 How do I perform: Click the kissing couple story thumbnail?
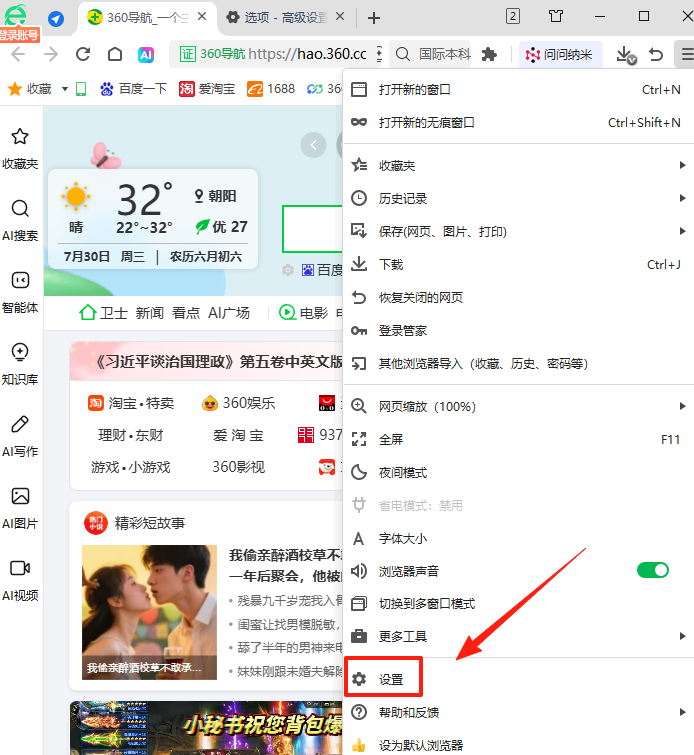click(x=149, y=612)
